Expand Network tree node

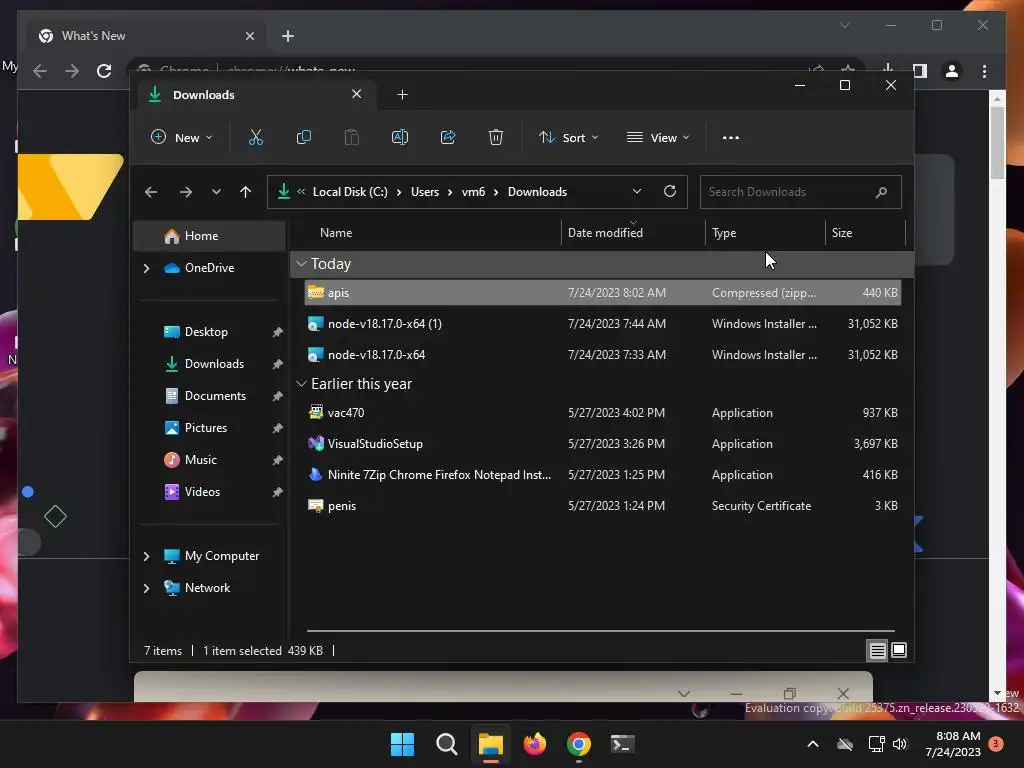(x=146, y=588)
